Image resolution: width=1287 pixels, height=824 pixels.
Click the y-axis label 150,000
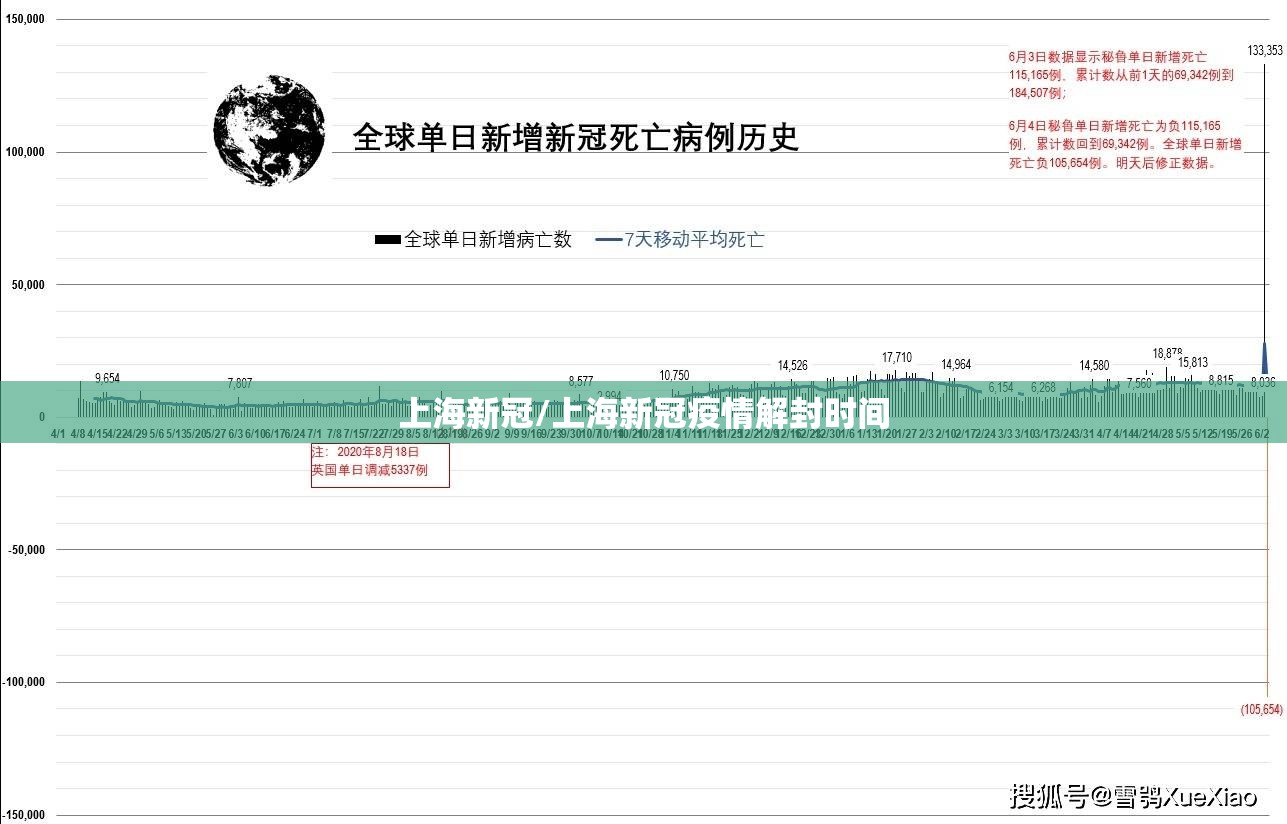point(25,20)
